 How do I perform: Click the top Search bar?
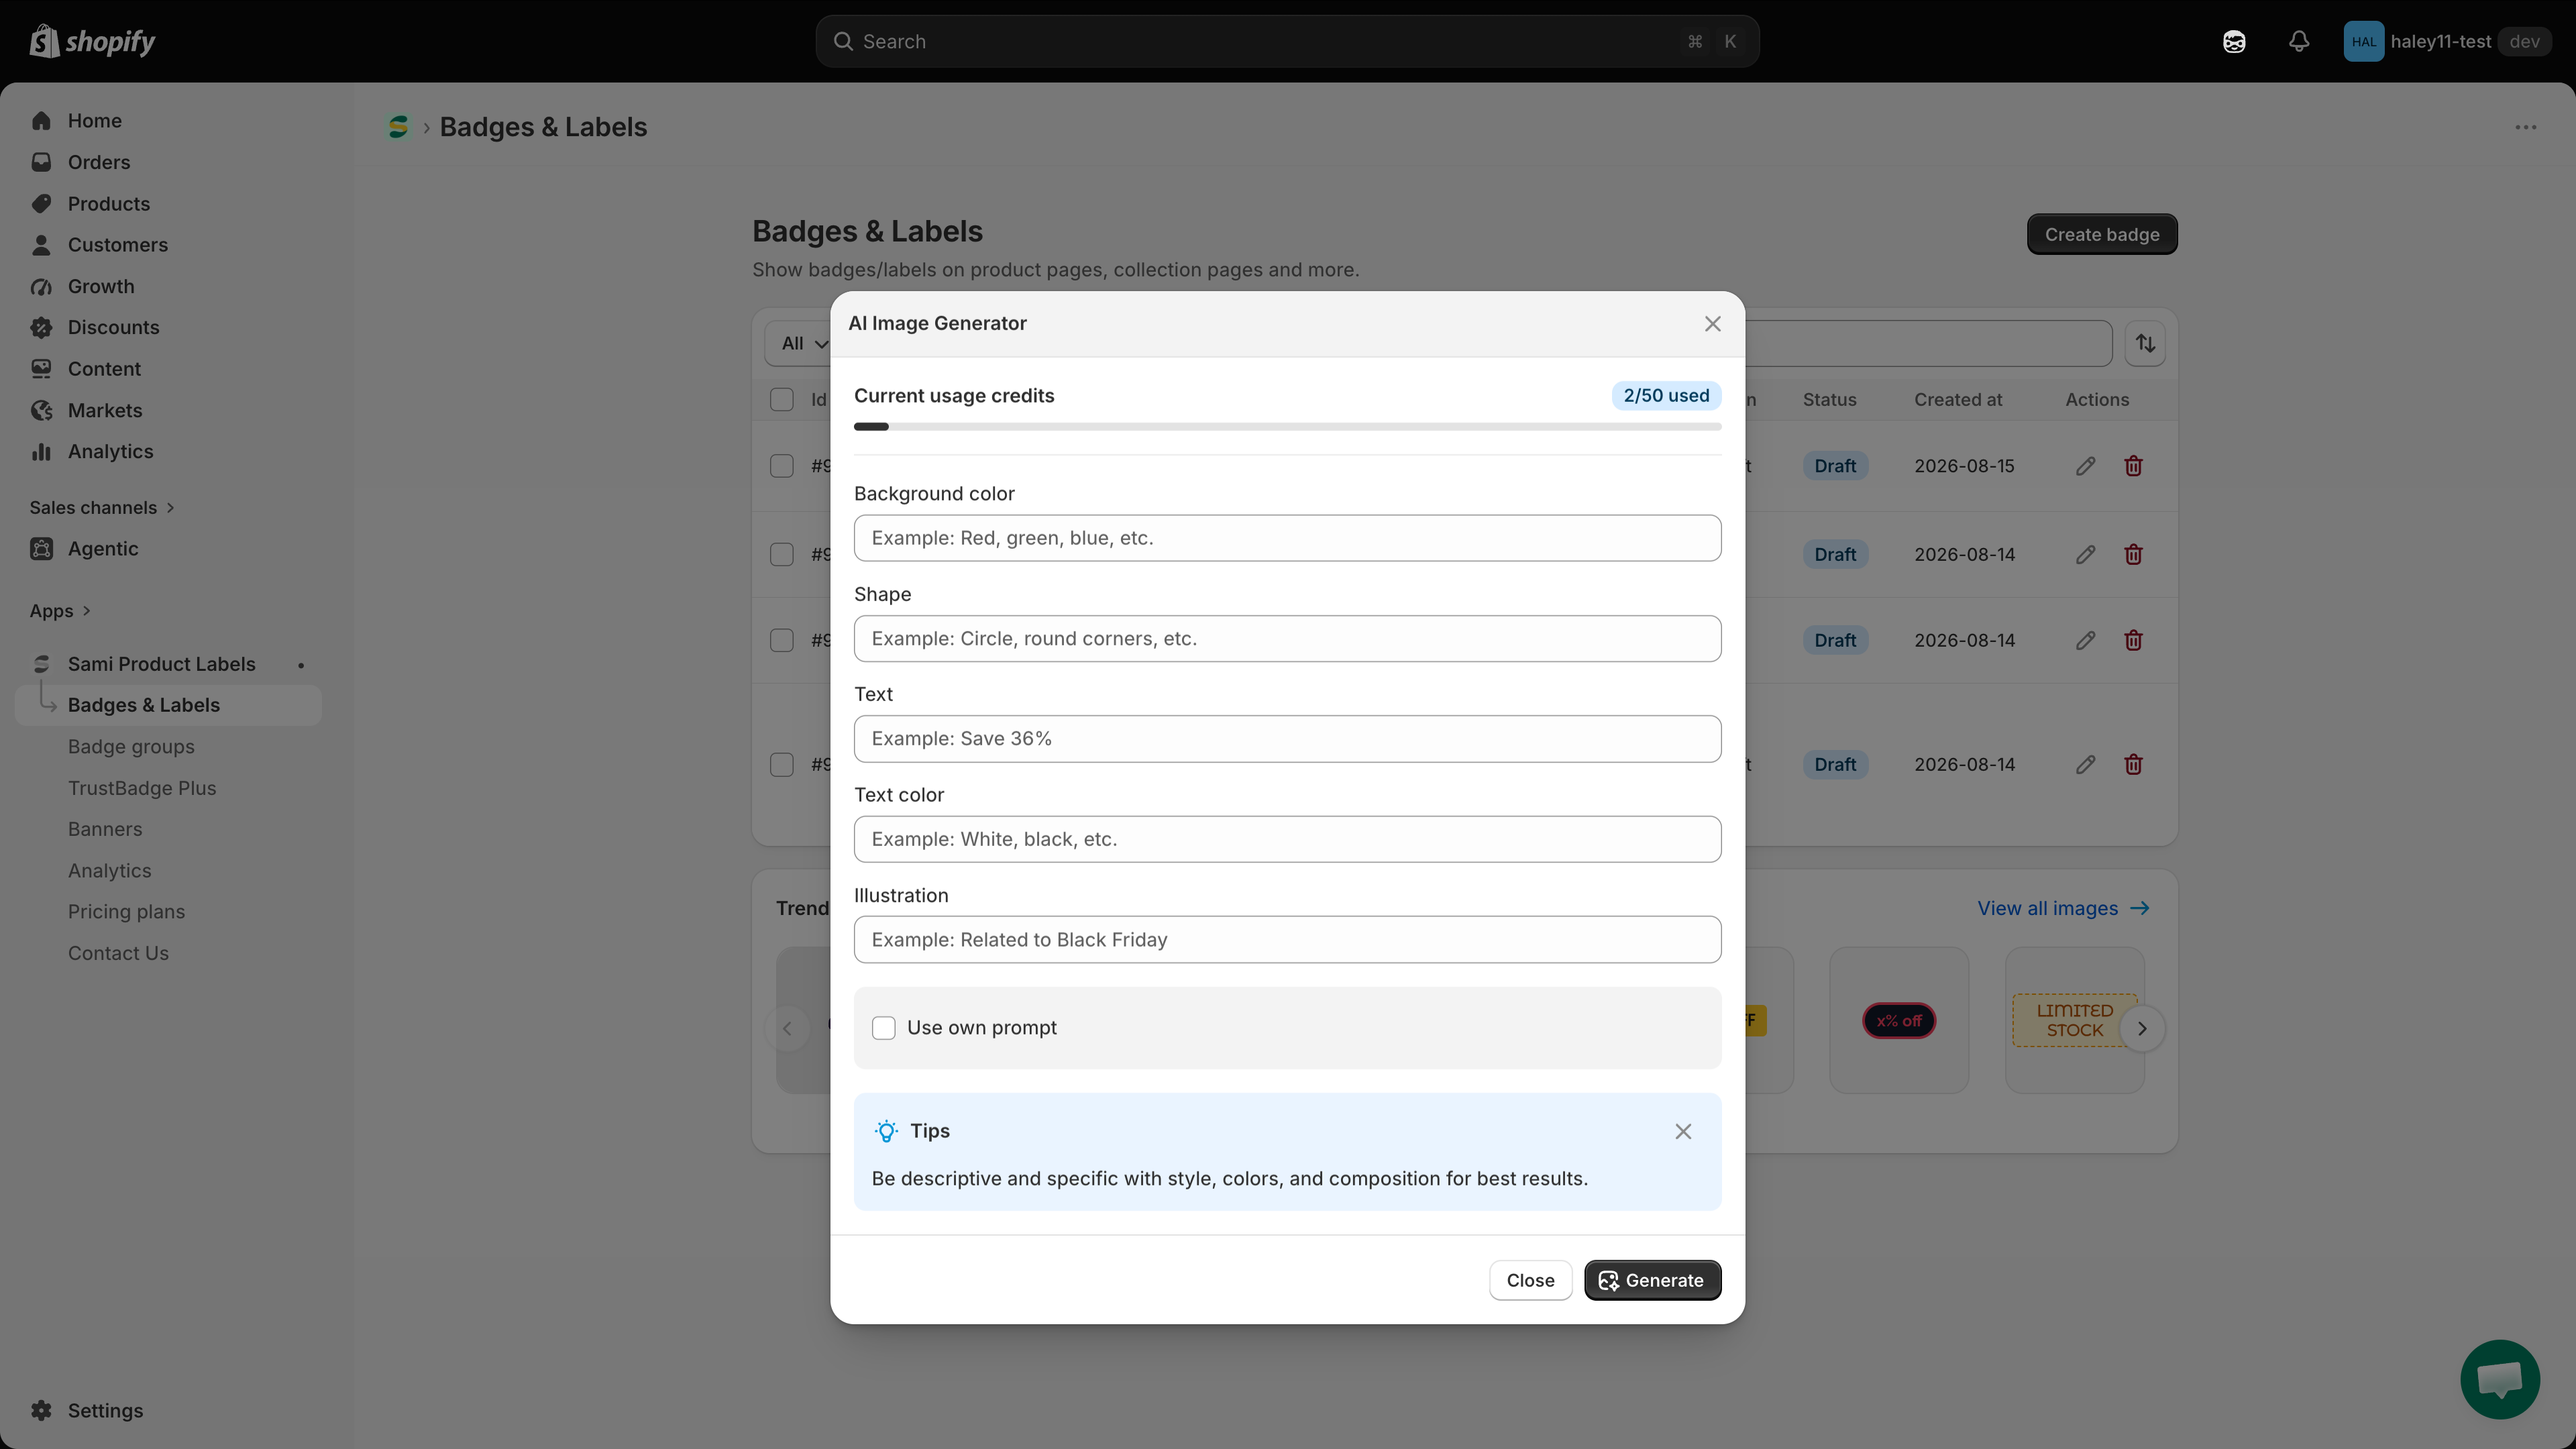click(1287, 41)
